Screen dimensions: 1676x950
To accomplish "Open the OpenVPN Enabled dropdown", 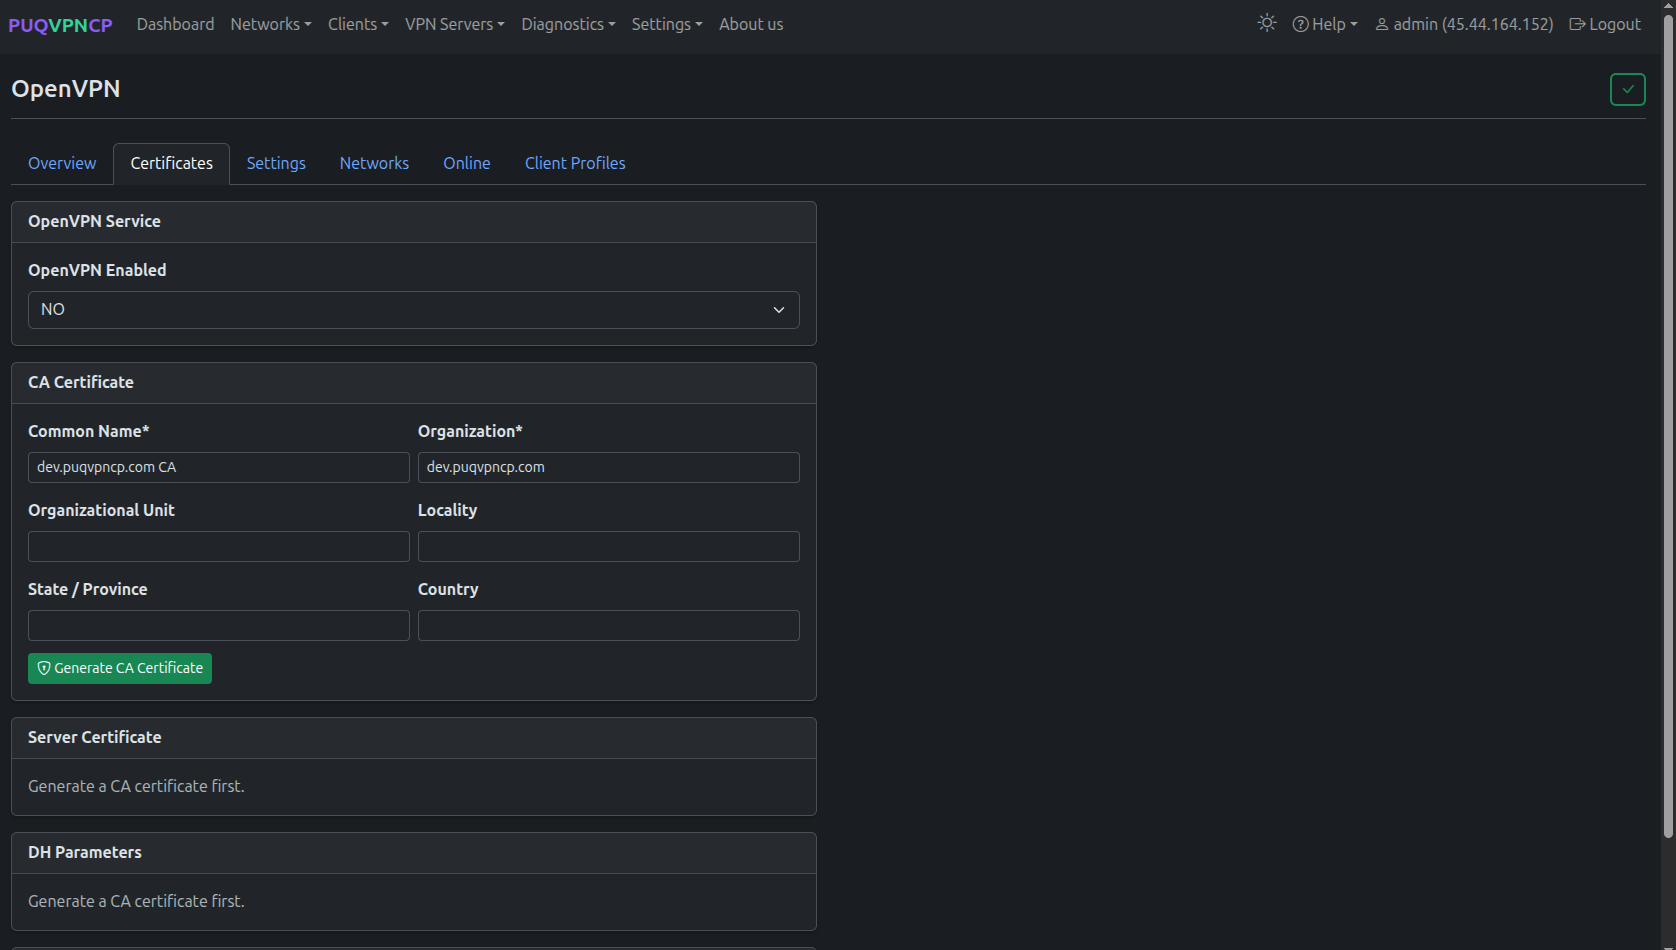I will click(414, 310).
